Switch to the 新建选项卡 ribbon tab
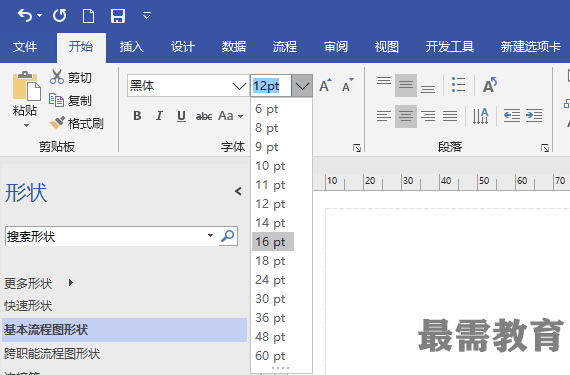The image size is (570, 375). click(530, 47)
